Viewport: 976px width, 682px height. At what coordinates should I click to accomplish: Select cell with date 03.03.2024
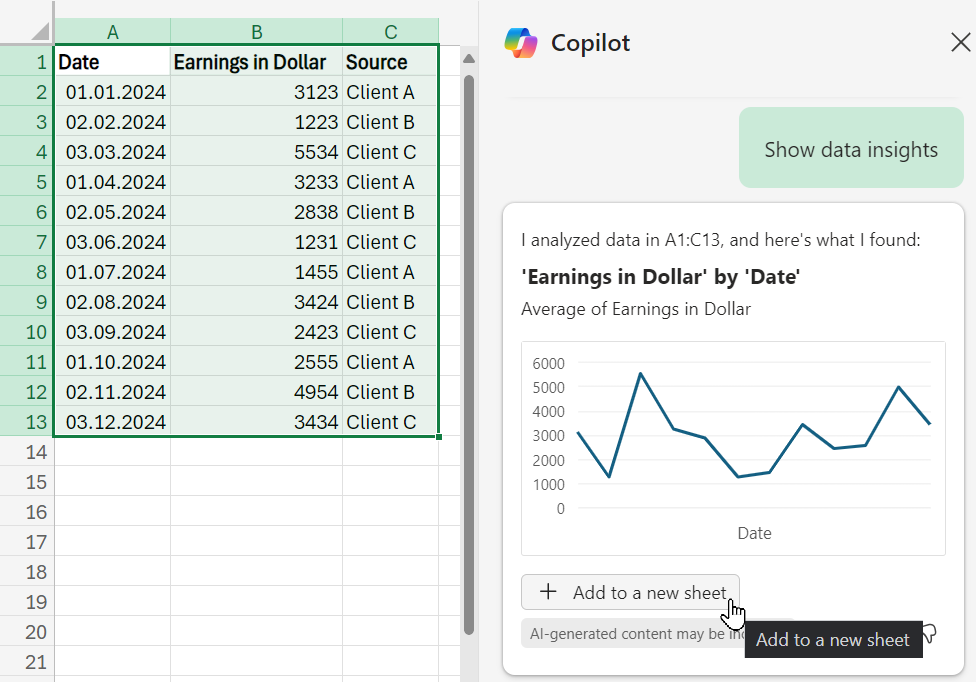[x=112, y=151]
